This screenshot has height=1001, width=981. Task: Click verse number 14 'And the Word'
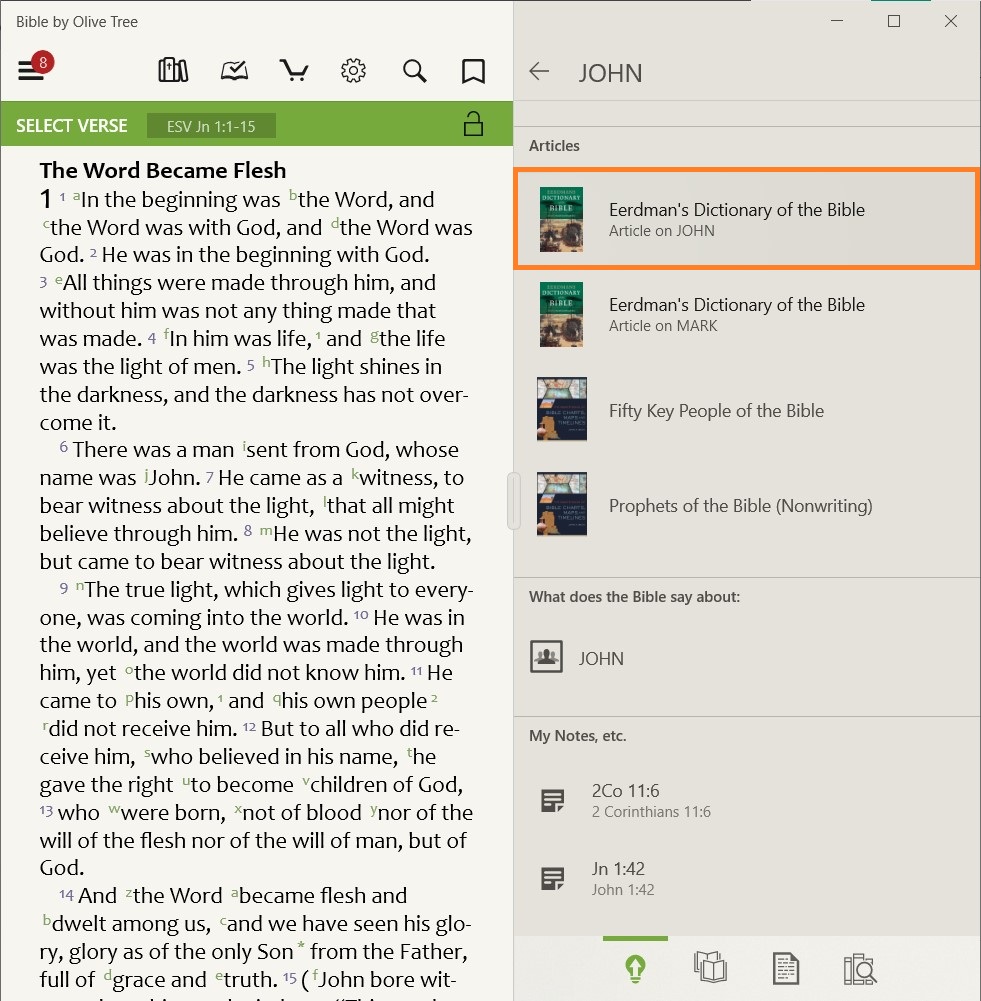coord(66,894)
